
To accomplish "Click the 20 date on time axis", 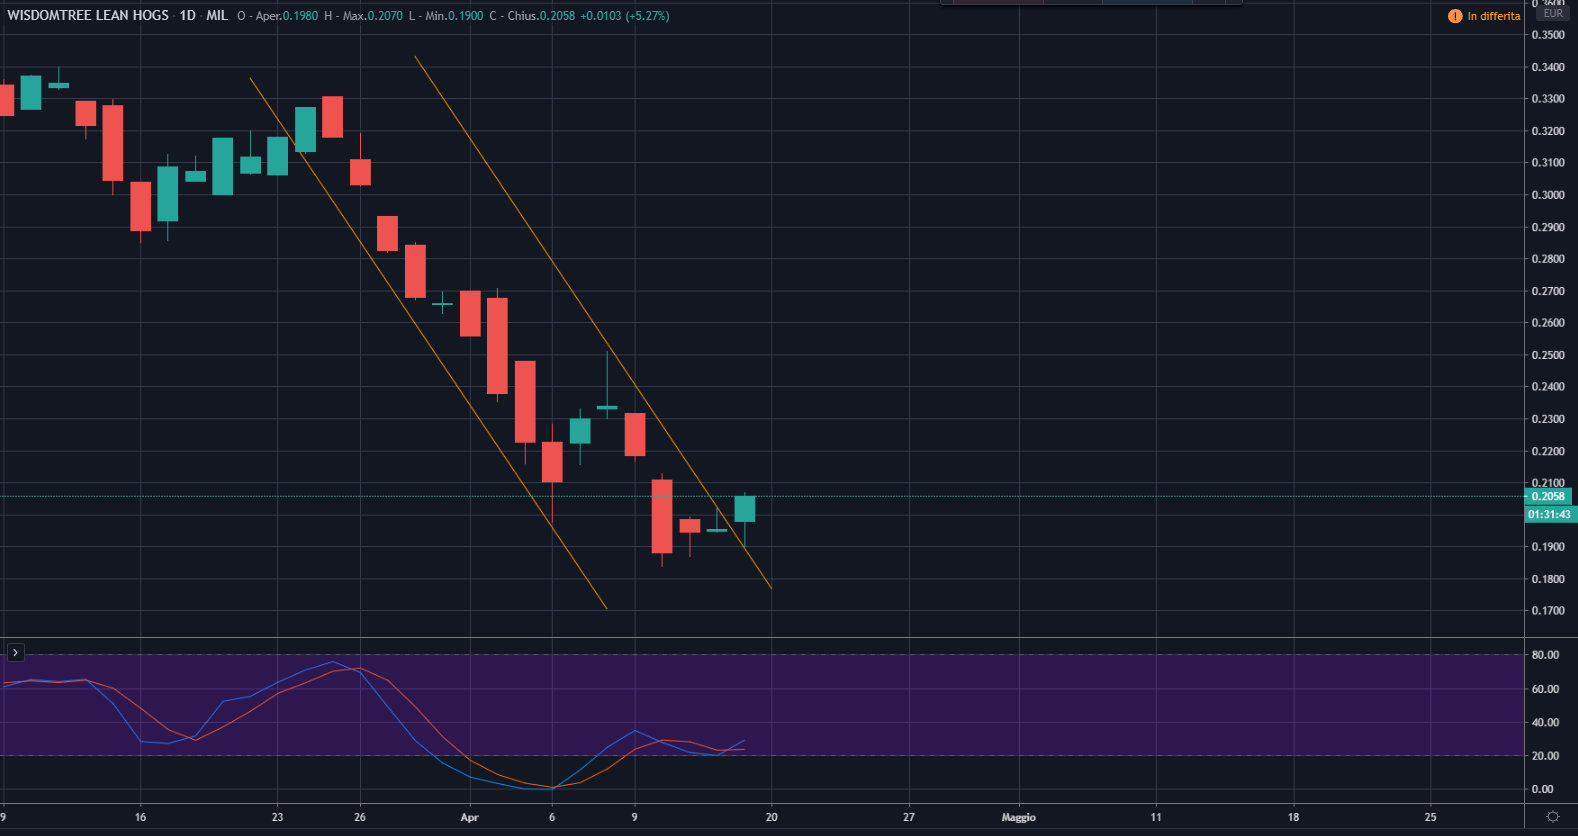I will [771, 817].
